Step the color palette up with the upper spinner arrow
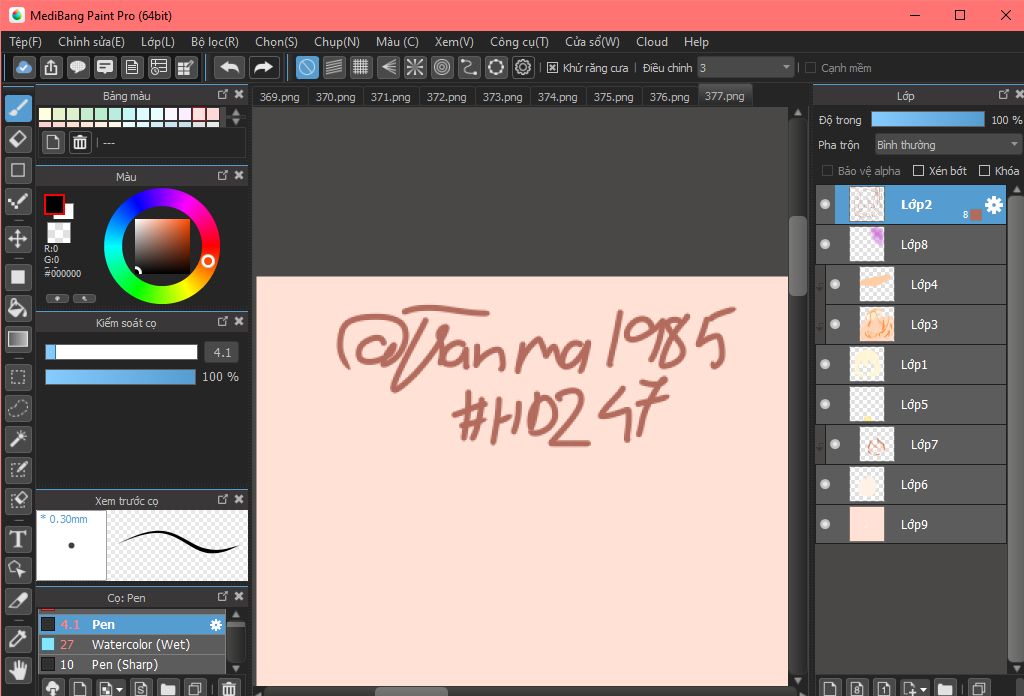This screenshot has height=696, width=1024. (236, 112)
